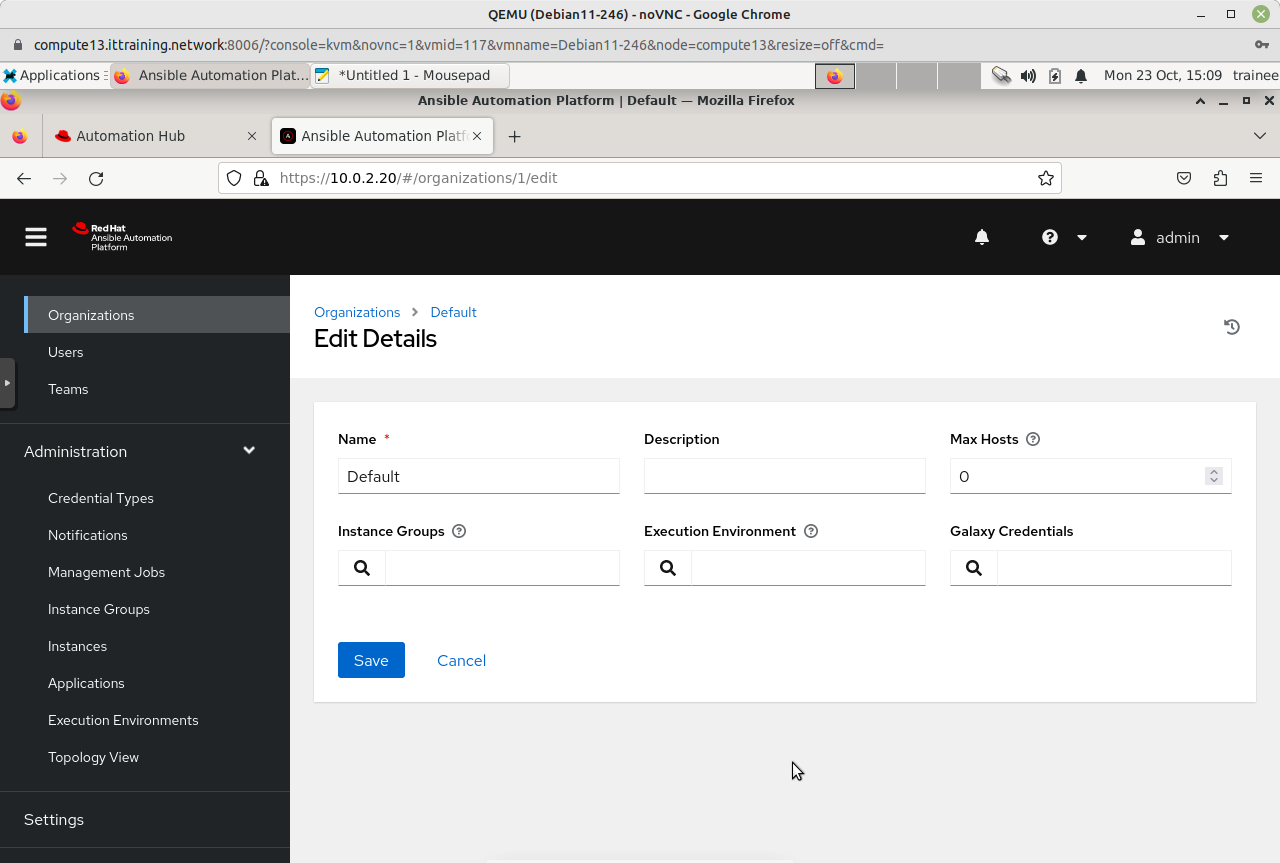Save the organization details

click(371, 660)
